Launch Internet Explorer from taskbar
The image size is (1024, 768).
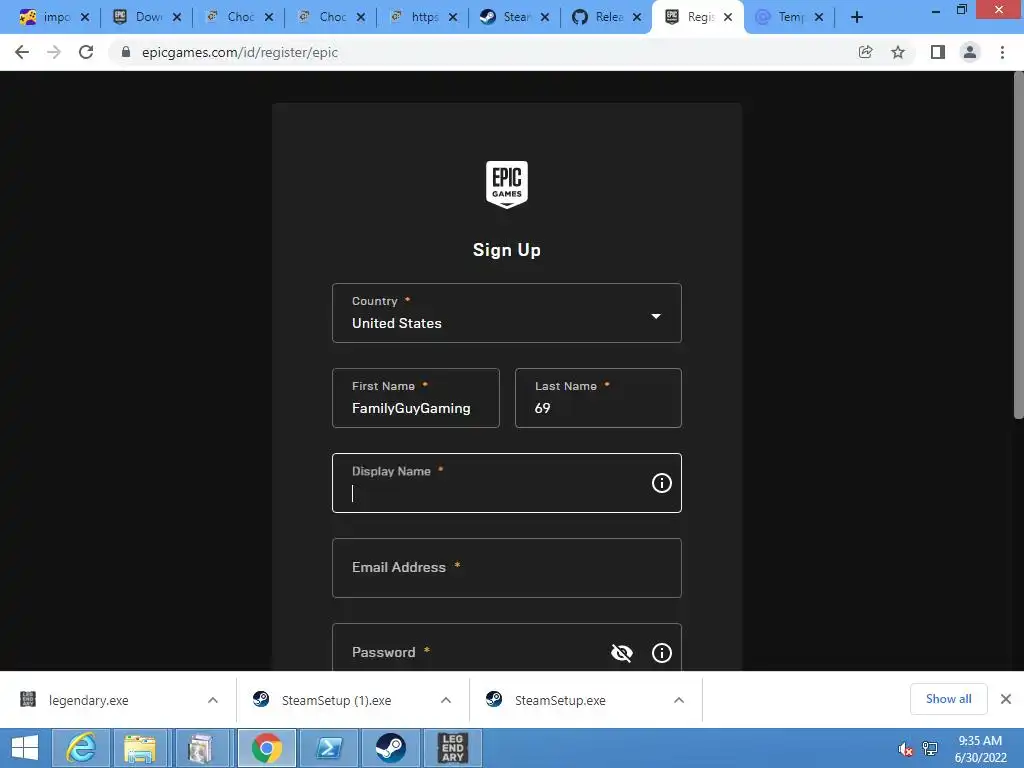[81, 748]
